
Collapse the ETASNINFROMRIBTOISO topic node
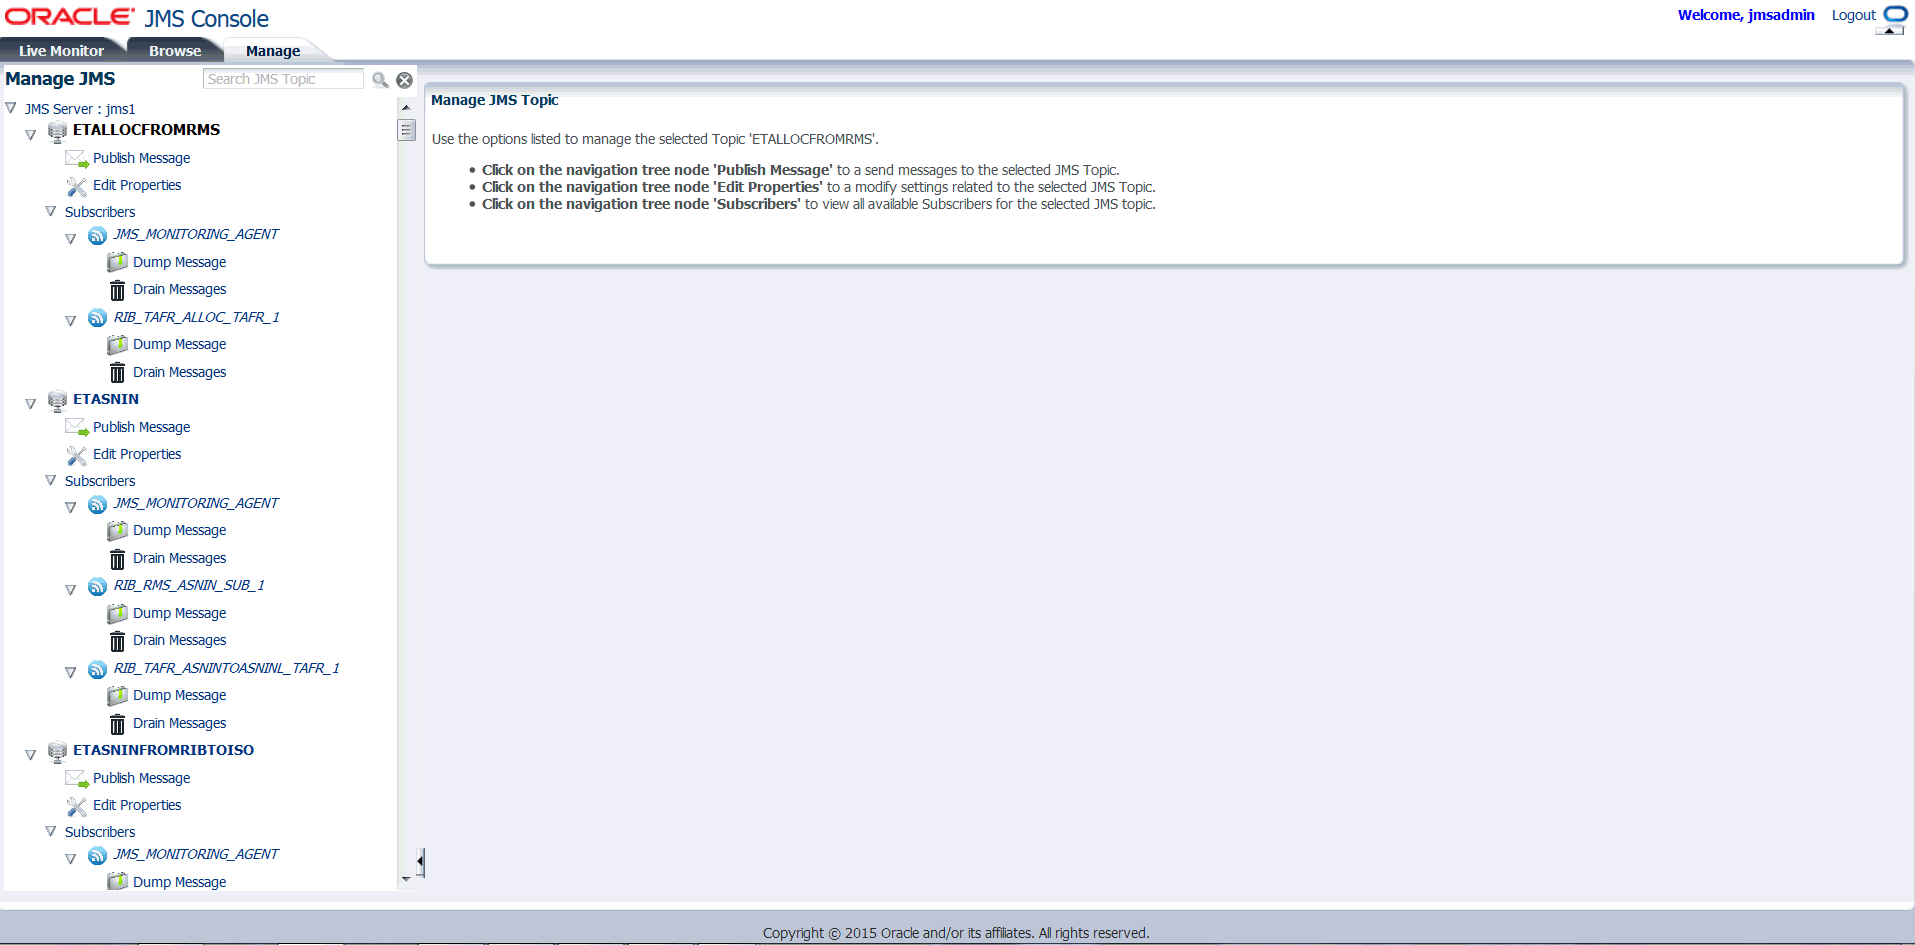[x=31, y=754]
